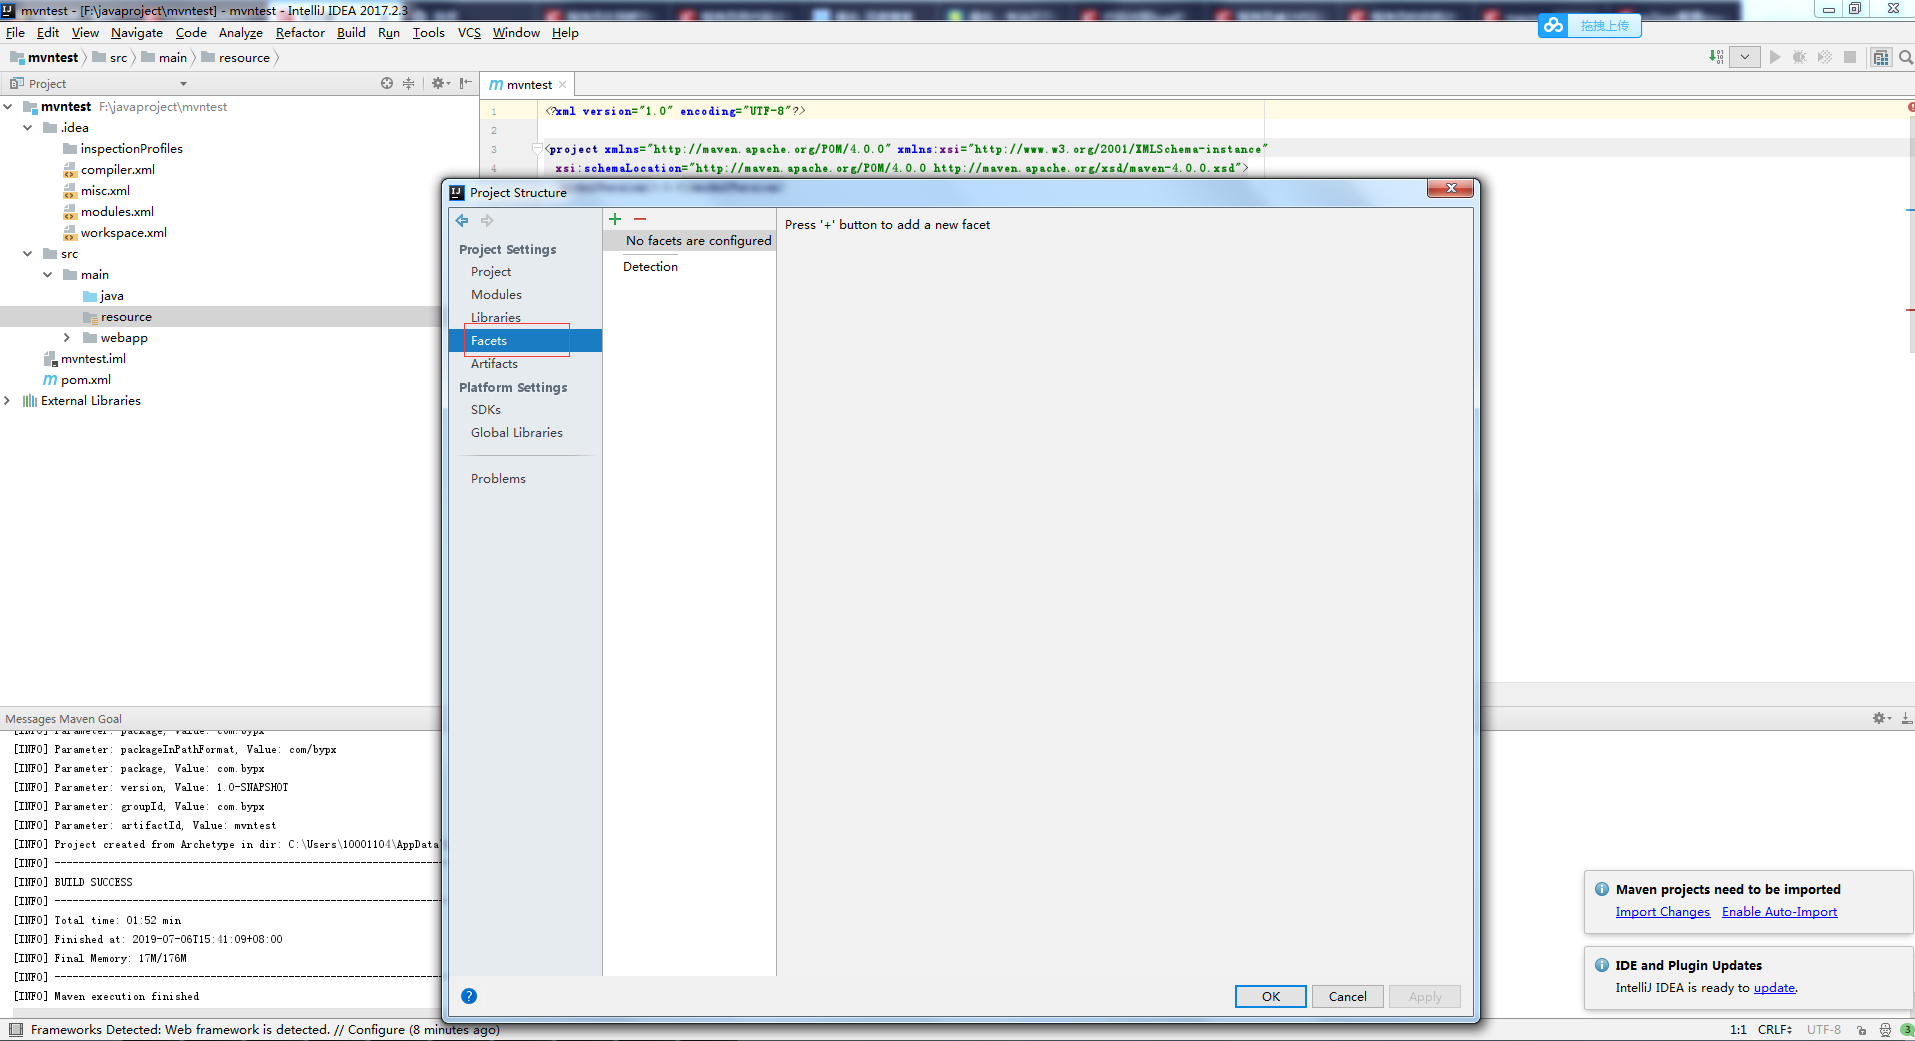Click the red minus remove facet icon

[x=640, y=219]
